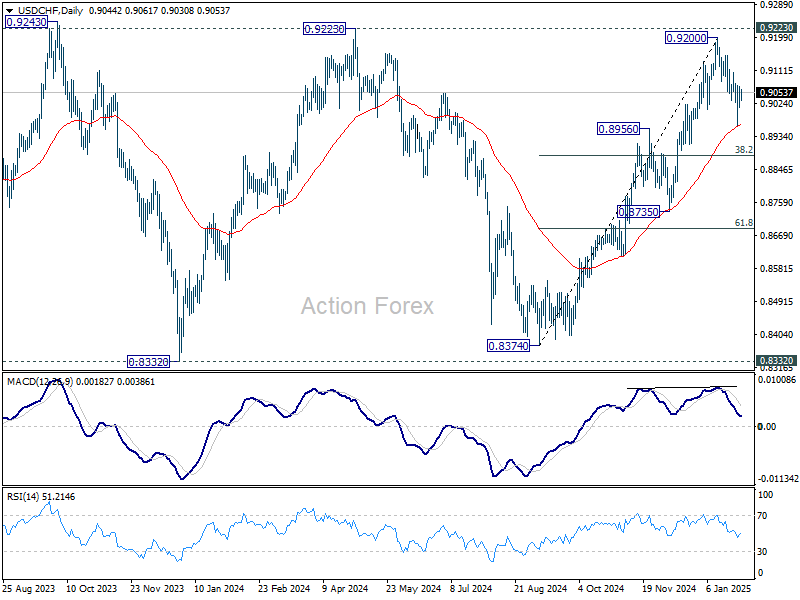This screenshot has width=800, height=600.
Task: Click the MACD -0.011342 scale value
Action: 778,479
